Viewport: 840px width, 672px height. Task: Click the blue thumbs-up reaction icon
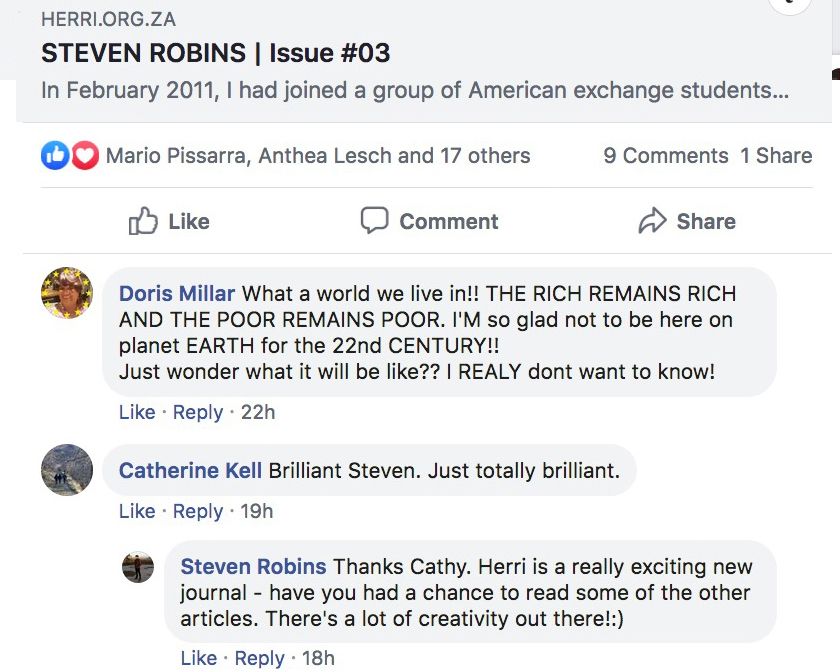[54, 156]
